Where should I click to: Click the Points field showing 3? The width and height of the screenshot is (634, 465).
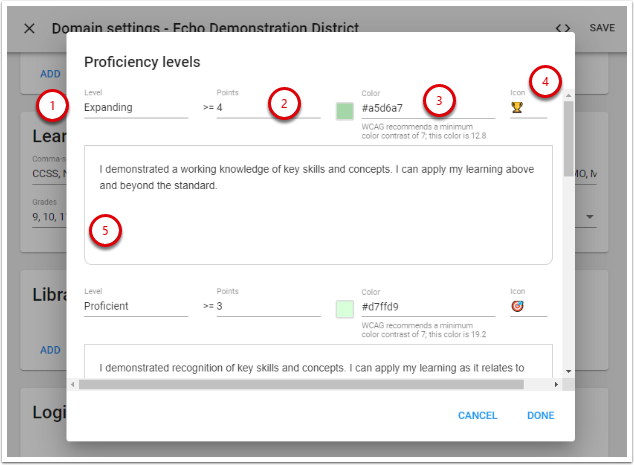point(268,306)
